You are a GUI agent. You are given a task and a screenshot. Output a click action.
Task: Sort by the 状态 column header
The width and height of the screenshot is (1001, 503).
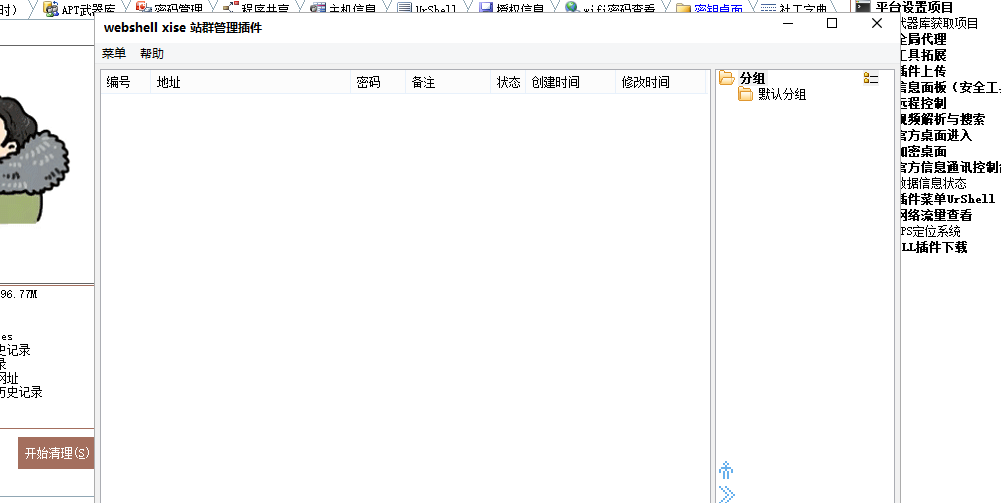pos(508,82)
